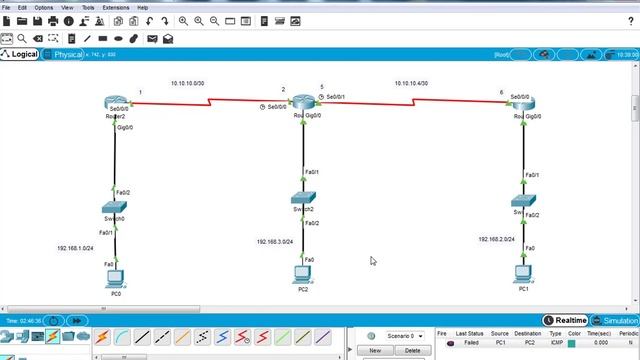Open the Edit menu

point(22,7)
